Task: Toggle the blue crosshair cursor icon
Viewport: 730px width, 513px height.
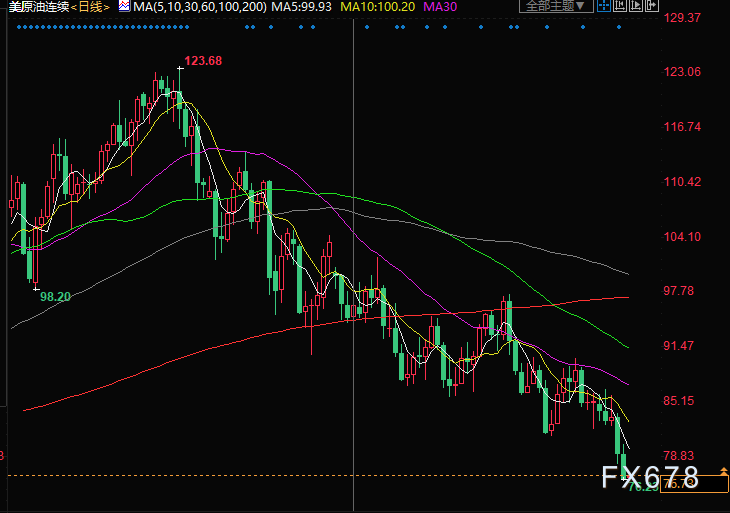Action: pos(604,6)
